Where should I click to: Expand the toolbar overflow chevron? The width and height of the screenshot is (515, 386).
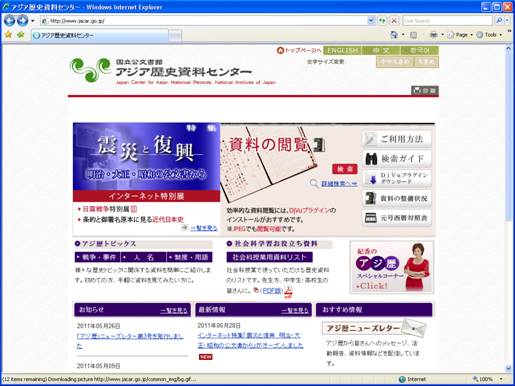pyautogui.click(x=510, y=31)
